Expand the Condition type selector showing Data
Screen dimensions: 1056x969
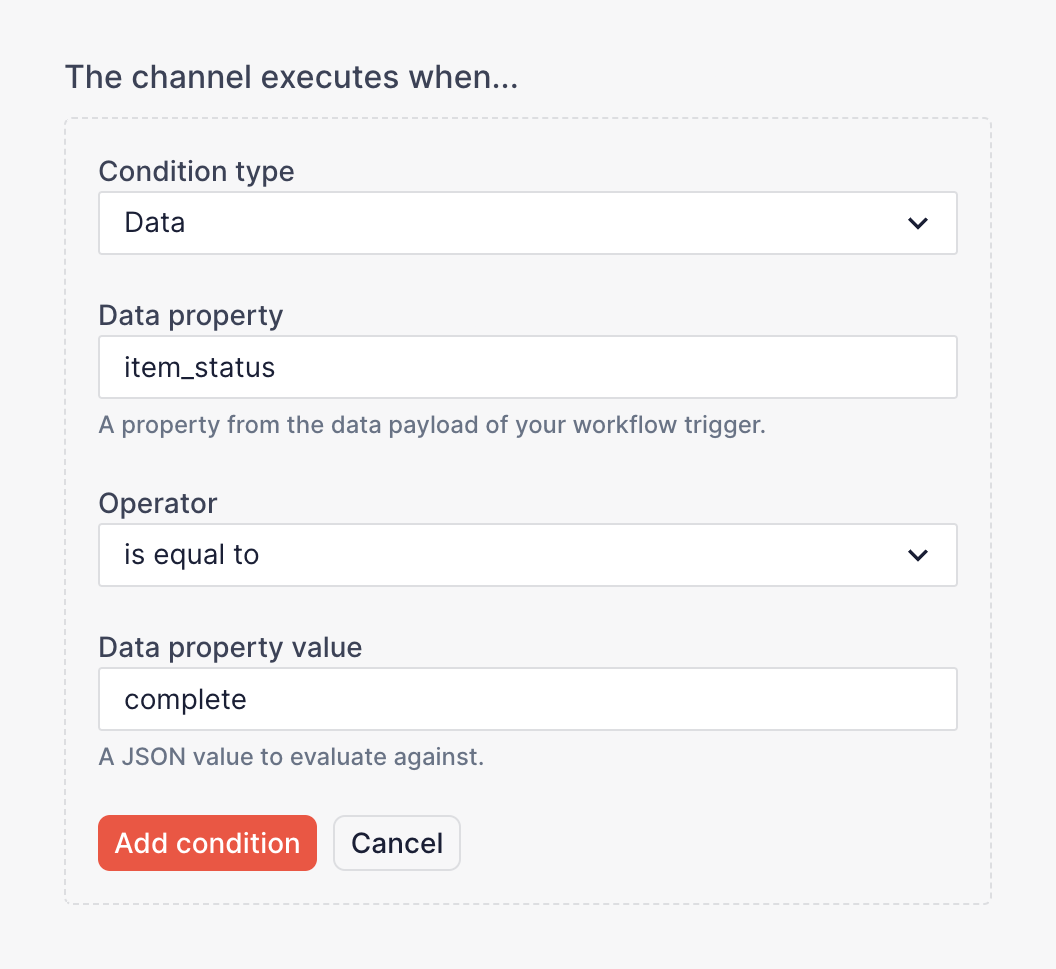[x=528, y=223]
